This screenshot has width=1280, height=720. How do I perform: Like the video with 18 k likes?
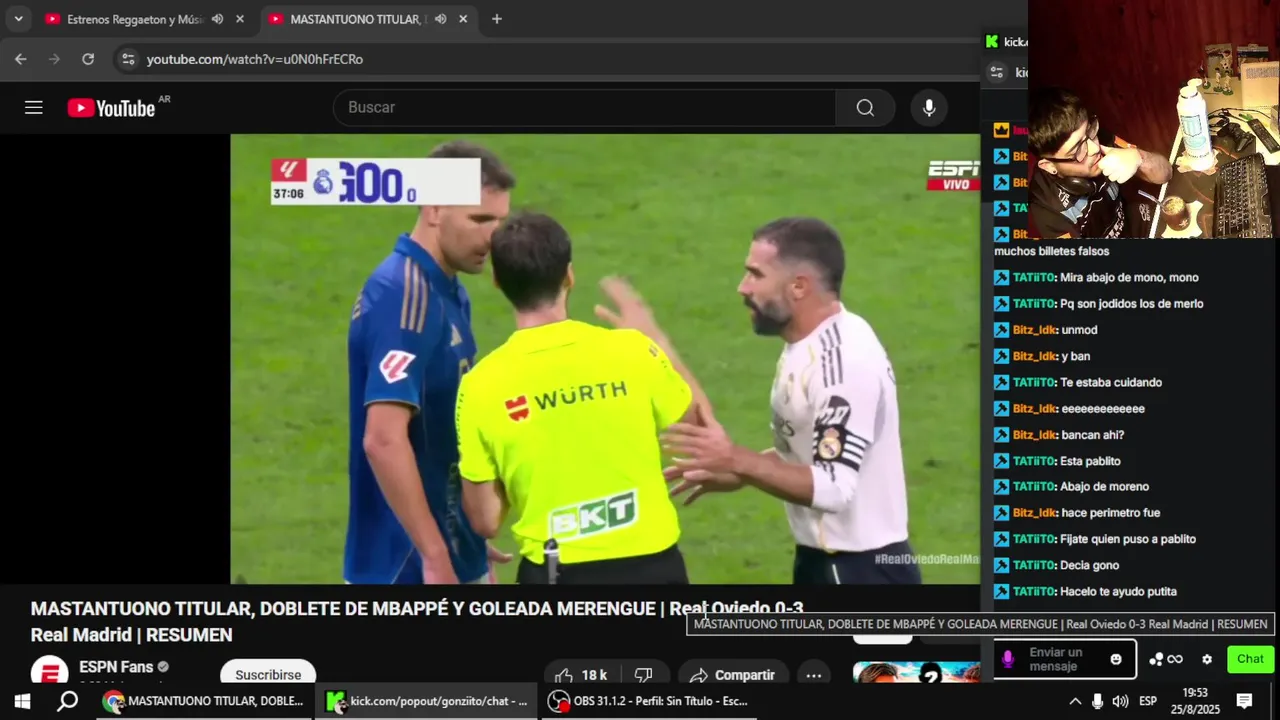click(582, 674)
